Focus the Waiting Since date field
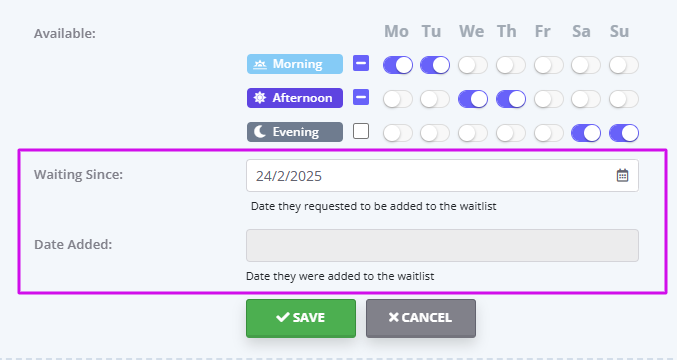Viewport: 677px width, 361px height. pos(442,176)
